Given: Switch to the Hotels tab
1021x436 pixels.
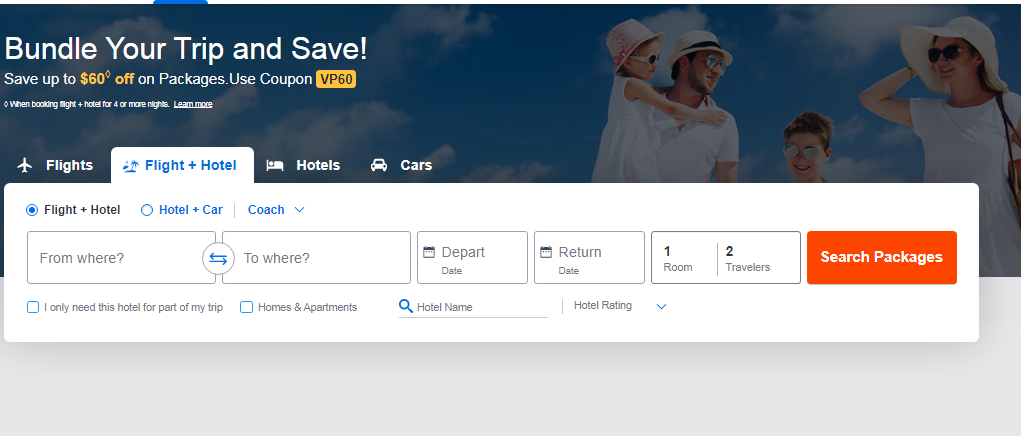Looking at the screenshot, I should 304,165.
